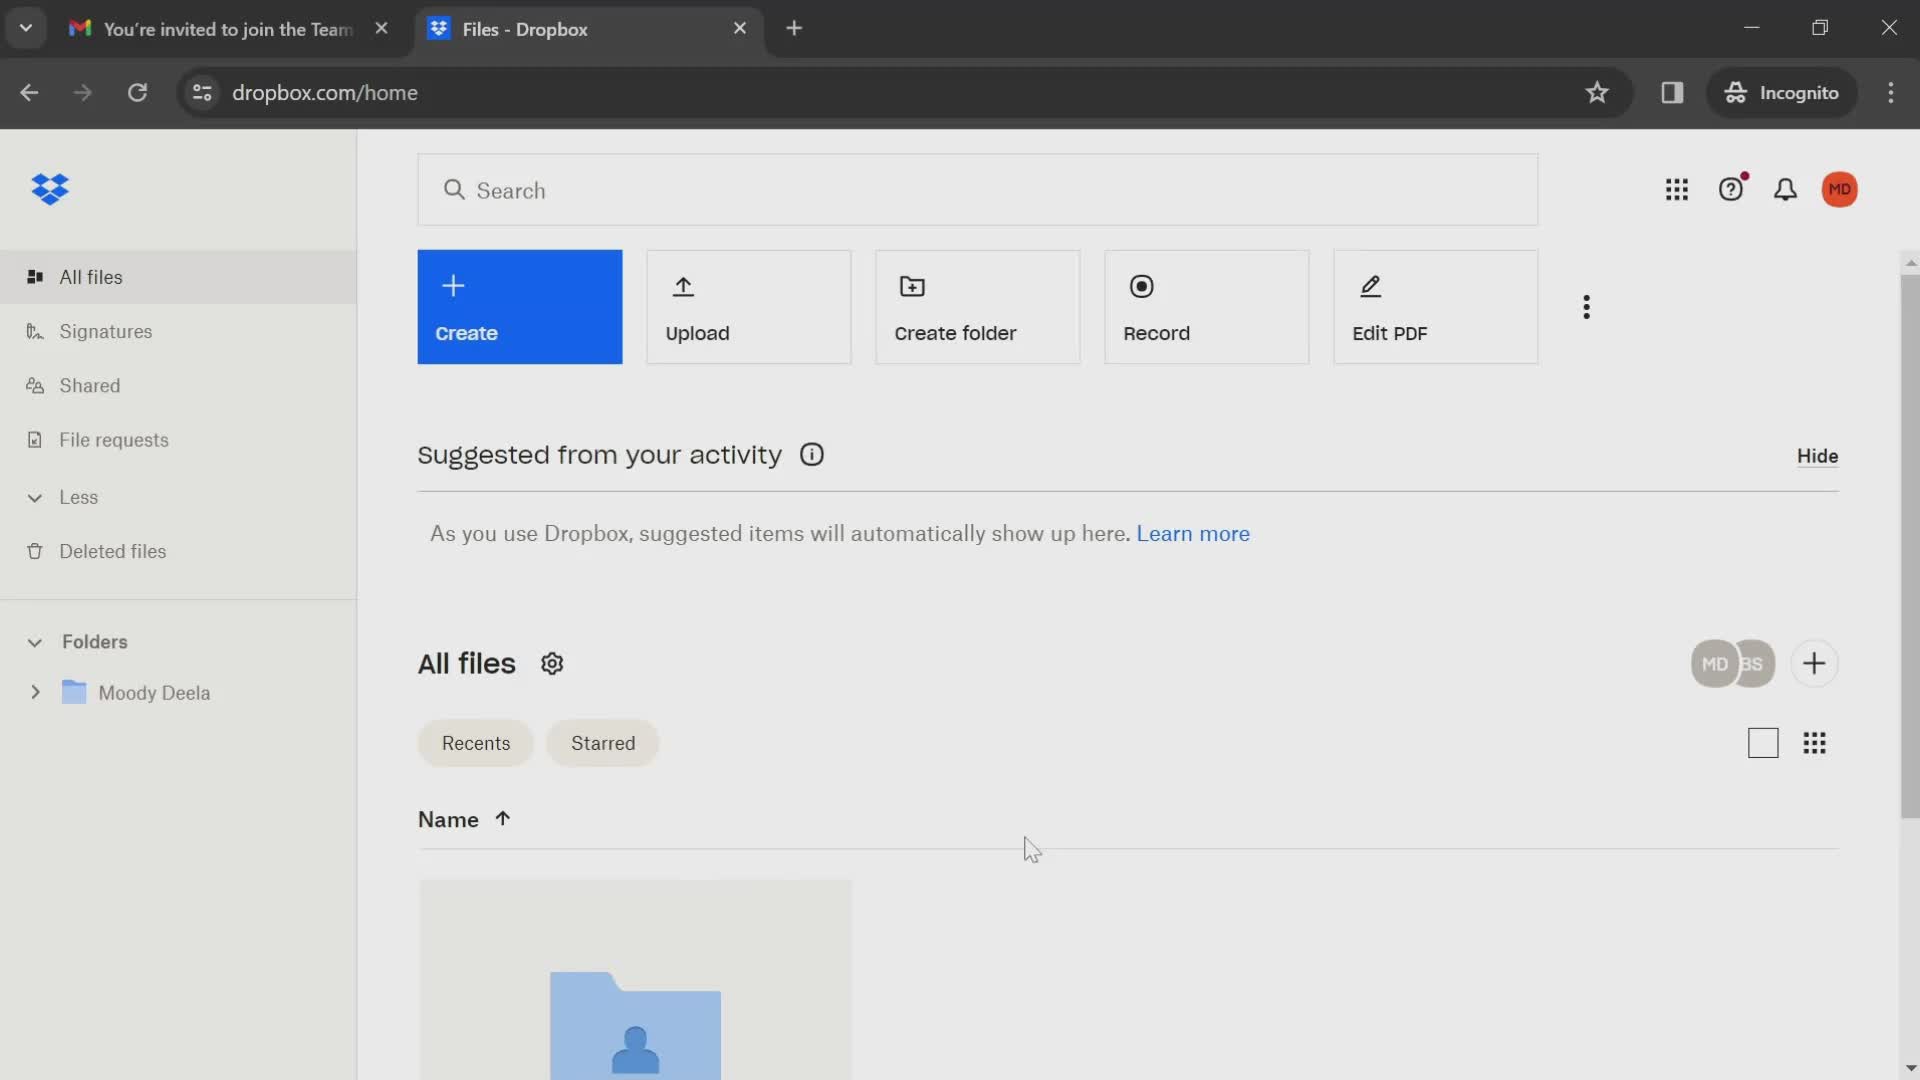Click the Dropbox logo in sidebar
The width and height of the screenshot is (1920, 1080).
(50, 189)
